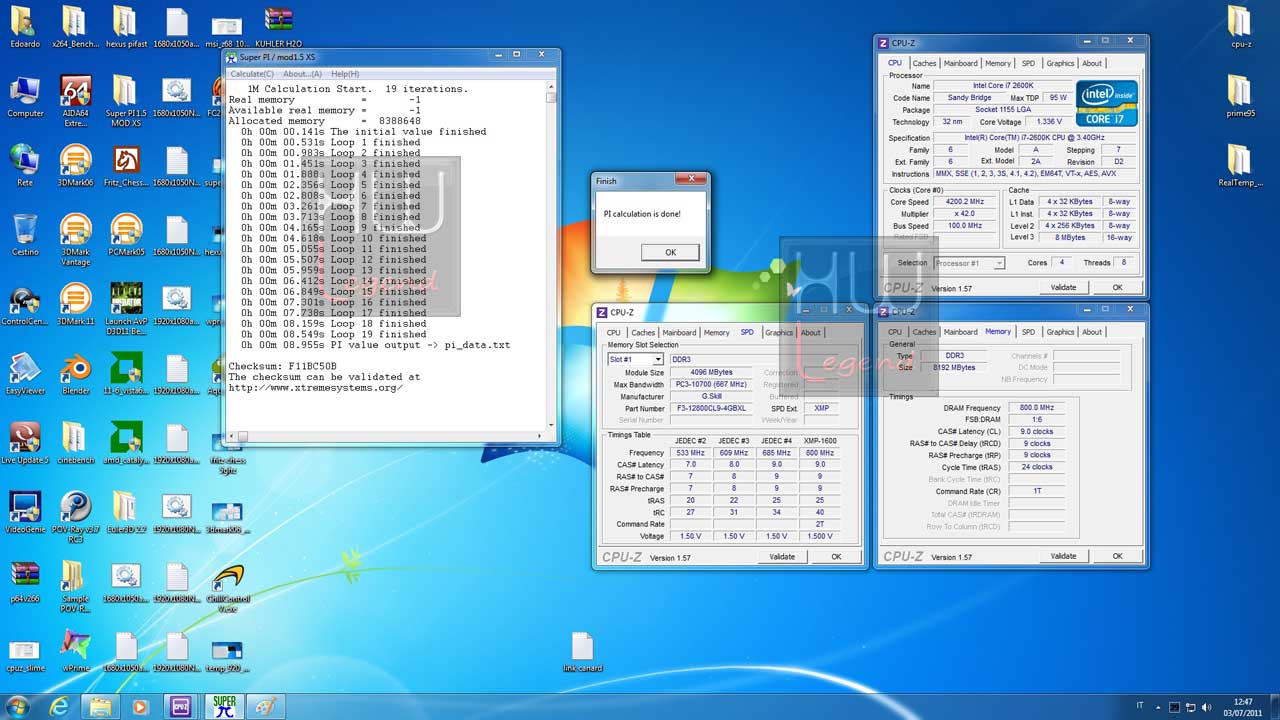Click the IT language indicator in tray

[x=1139, y=706]
